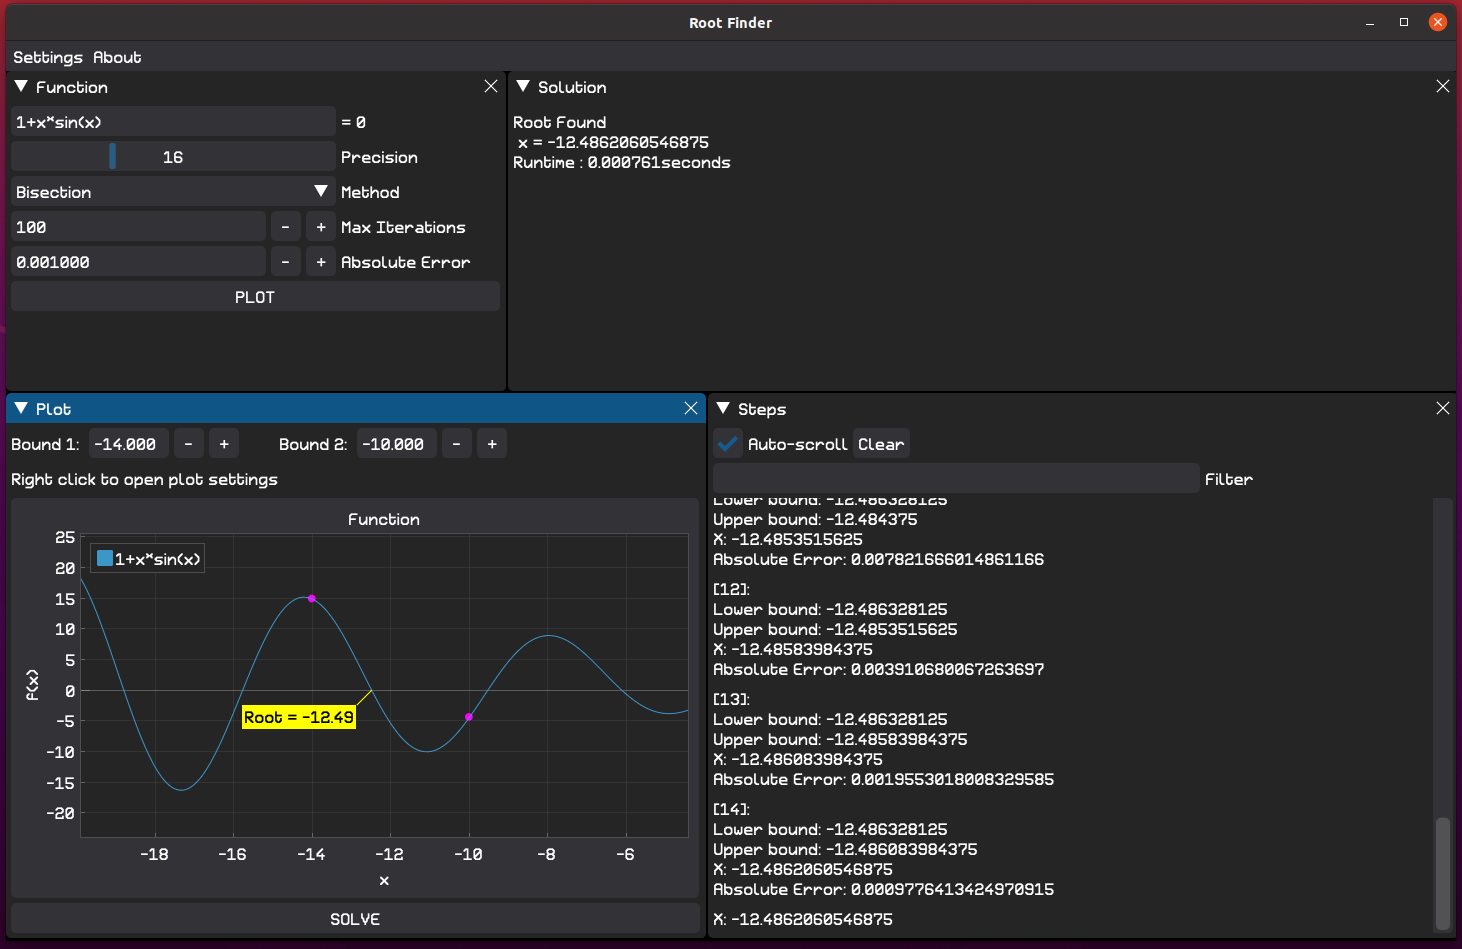Close the Function panel
The width and height of the screenshot is (1462, 949).
(x=491, y=87)
